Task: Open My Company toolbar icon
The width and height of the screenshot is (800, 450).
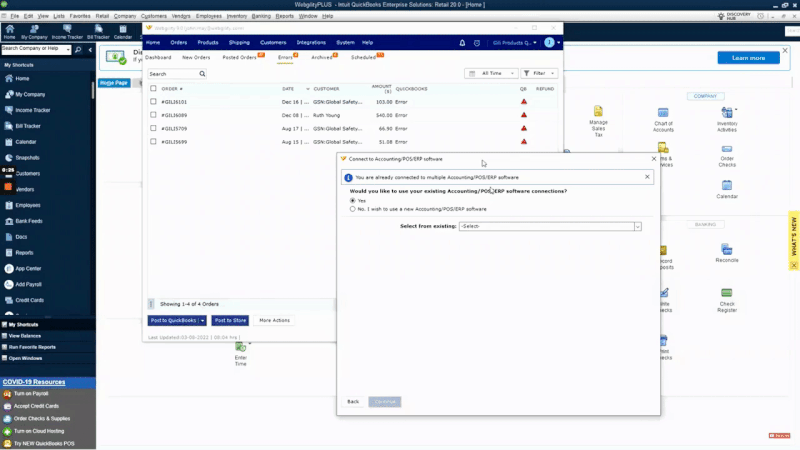Action: pyautogui.click(x=34, y=32)
